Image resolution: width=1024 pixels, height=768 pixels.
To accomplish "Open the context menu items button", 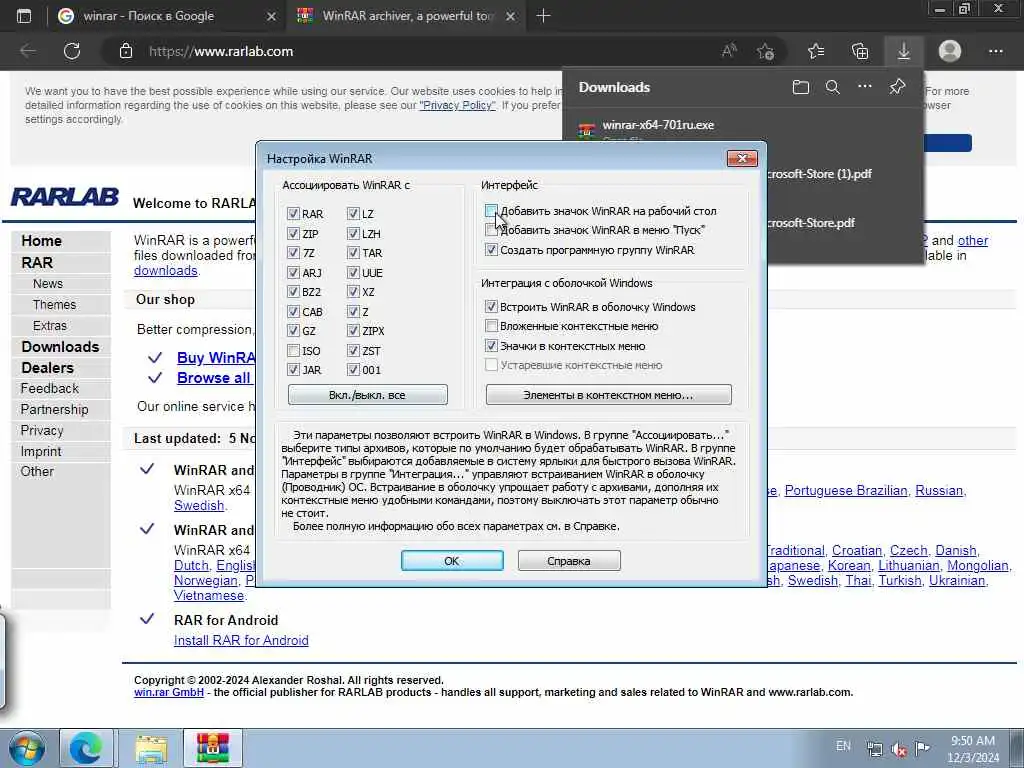I will tap(609, 394).
